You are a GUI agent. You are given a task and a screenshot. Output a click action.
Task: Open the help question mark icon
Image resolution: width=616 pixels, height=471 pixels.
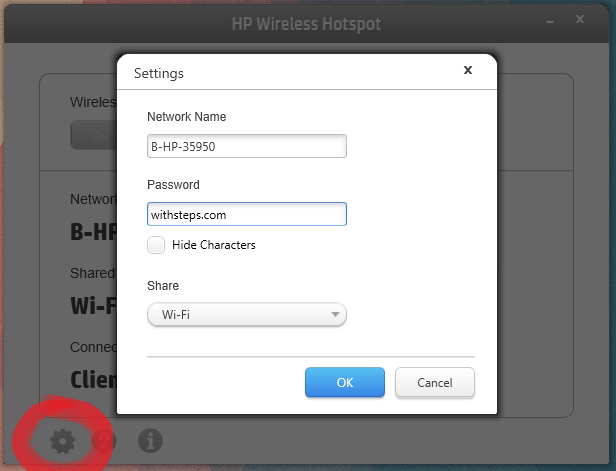click(x=104, y=441)
